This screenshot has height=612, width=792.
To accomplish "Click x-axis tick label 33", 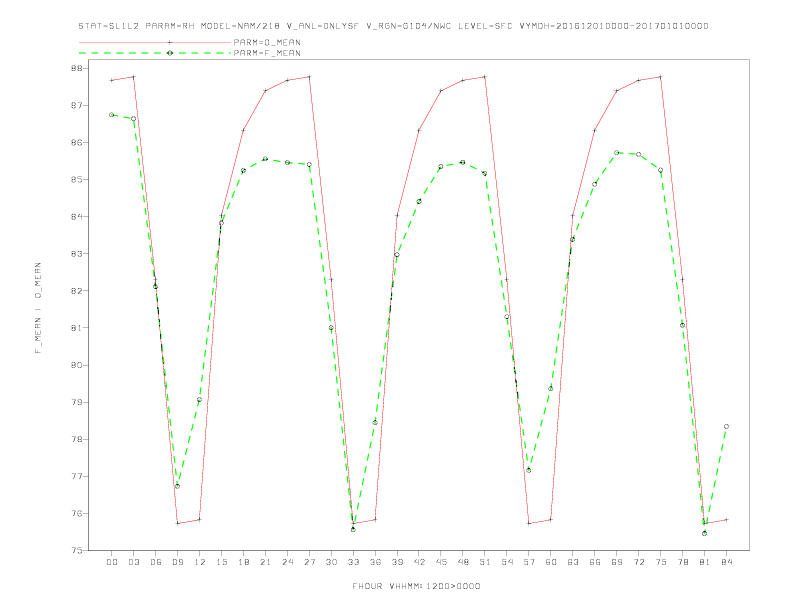I will pos(353,562).
